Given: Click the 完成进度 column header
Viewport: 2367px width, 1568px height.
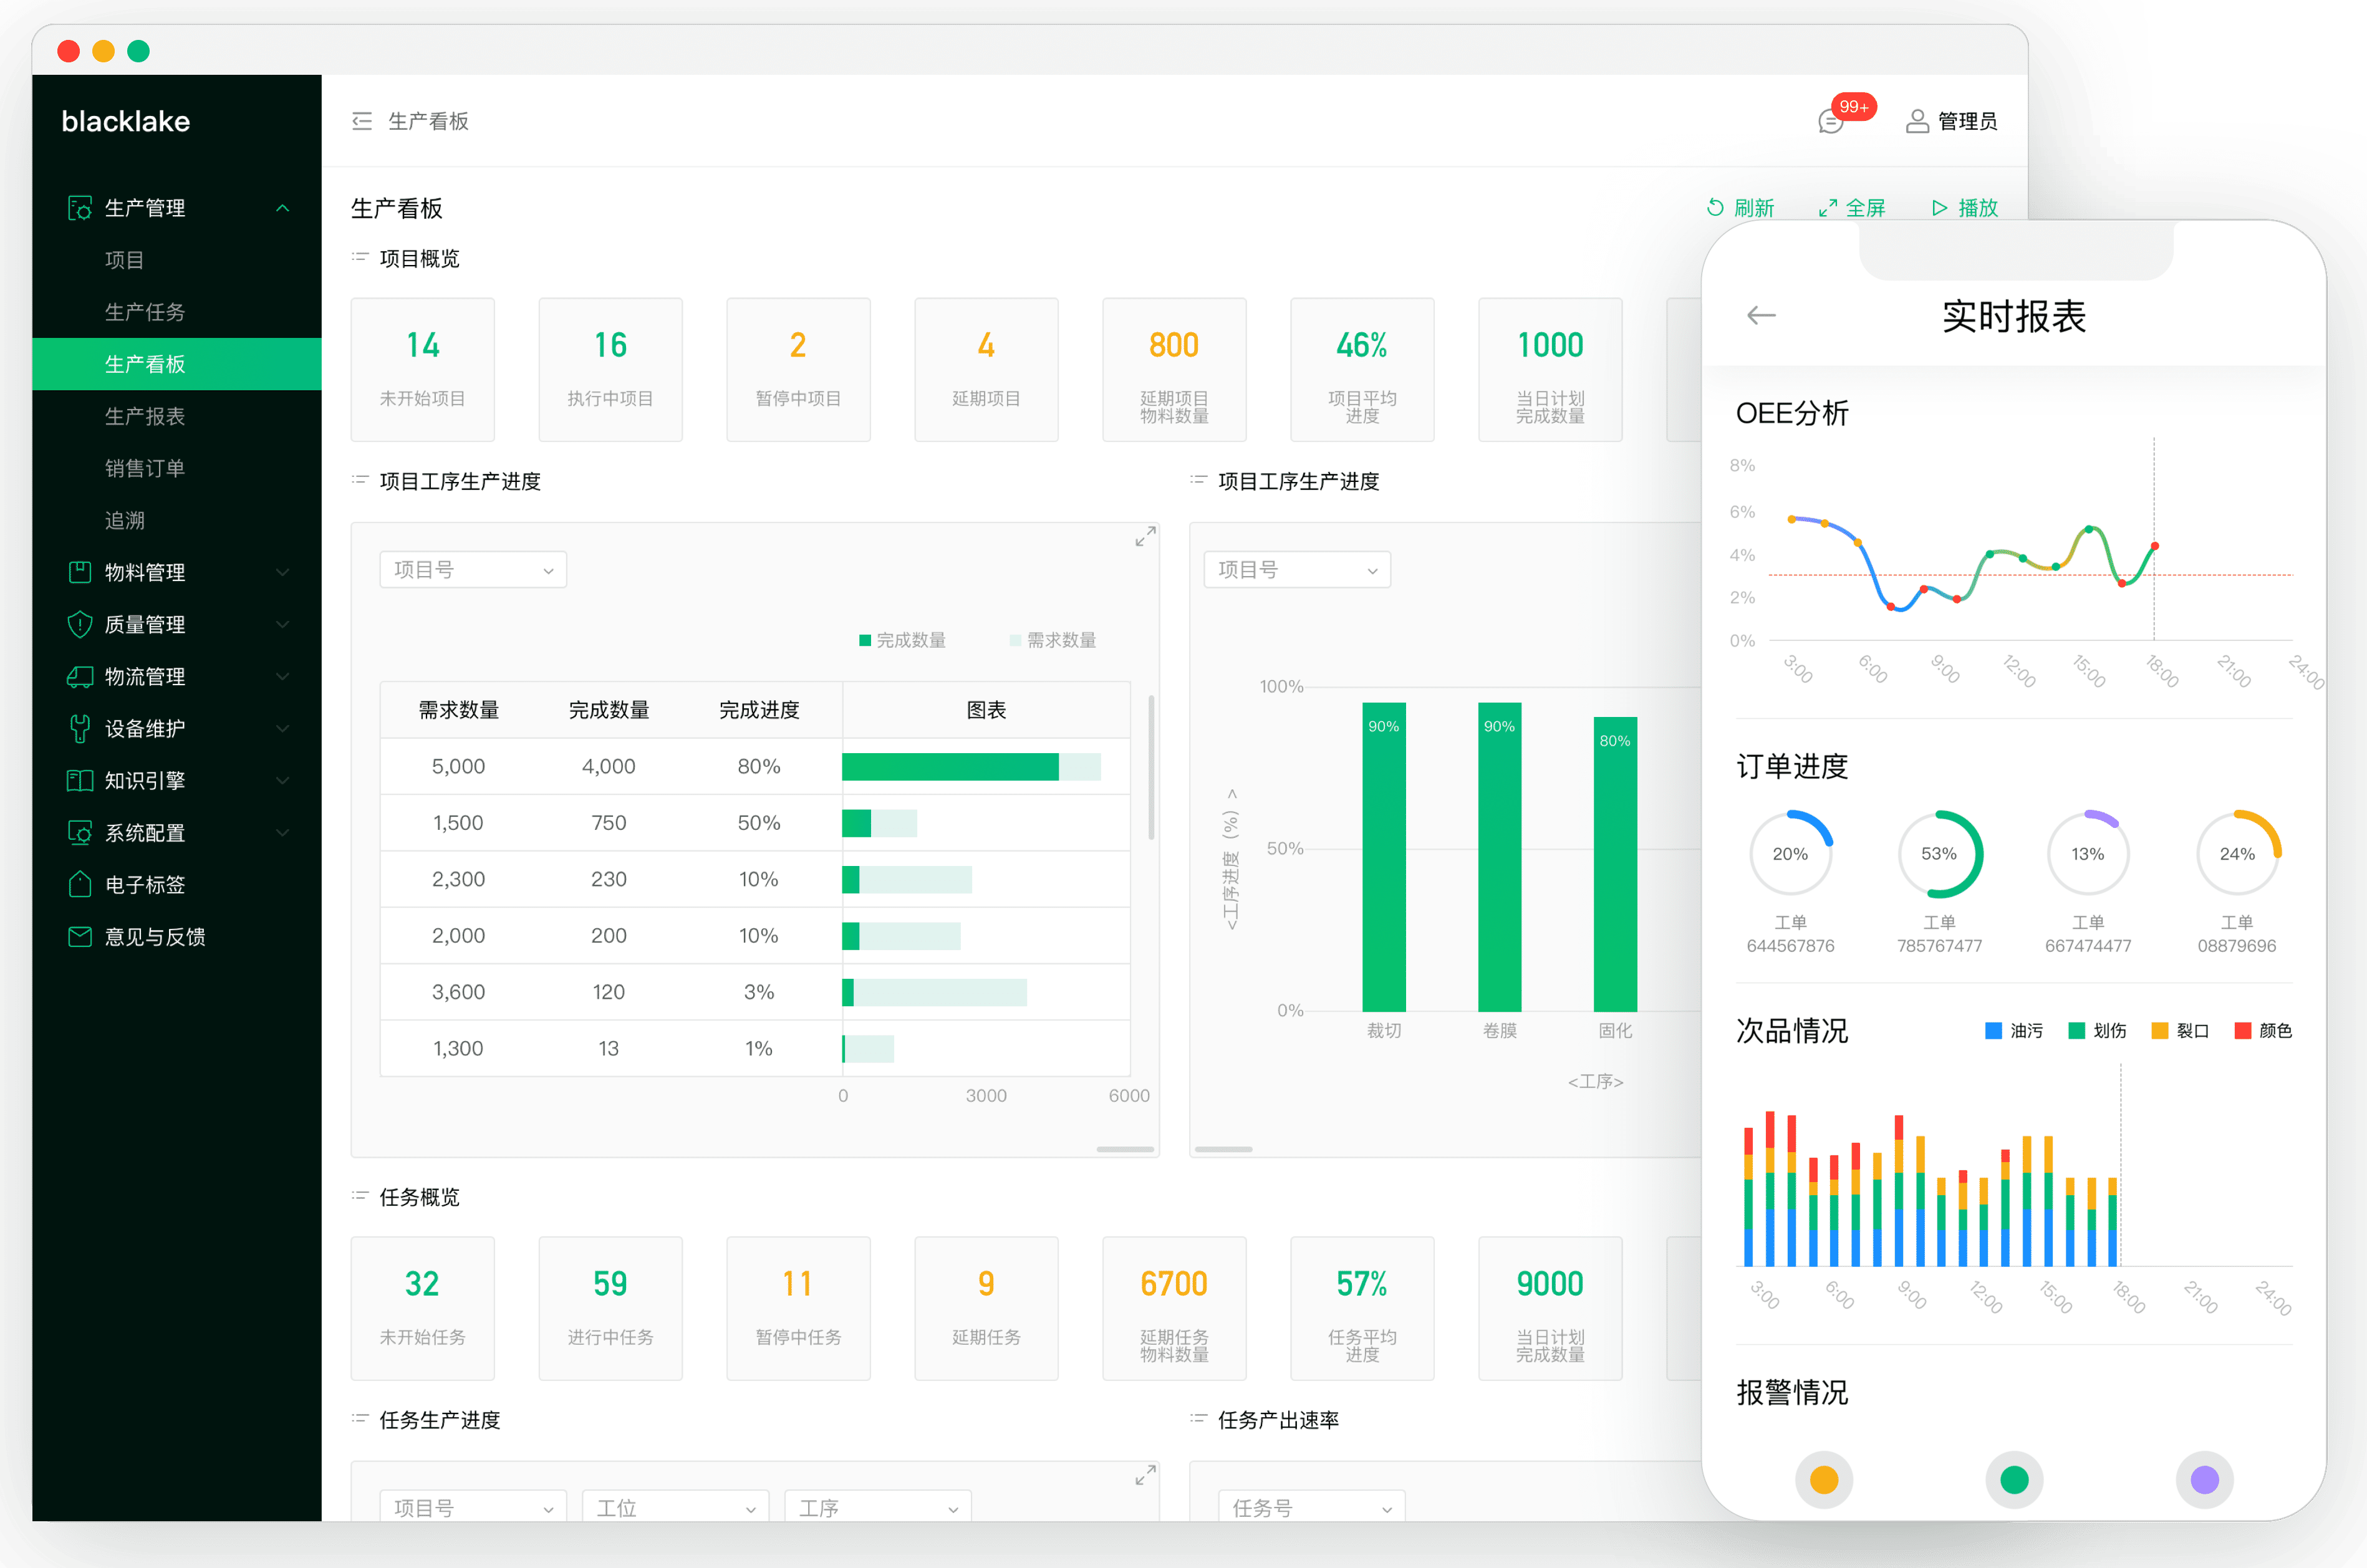Looking at the screenshot, I should click(759, 710).
